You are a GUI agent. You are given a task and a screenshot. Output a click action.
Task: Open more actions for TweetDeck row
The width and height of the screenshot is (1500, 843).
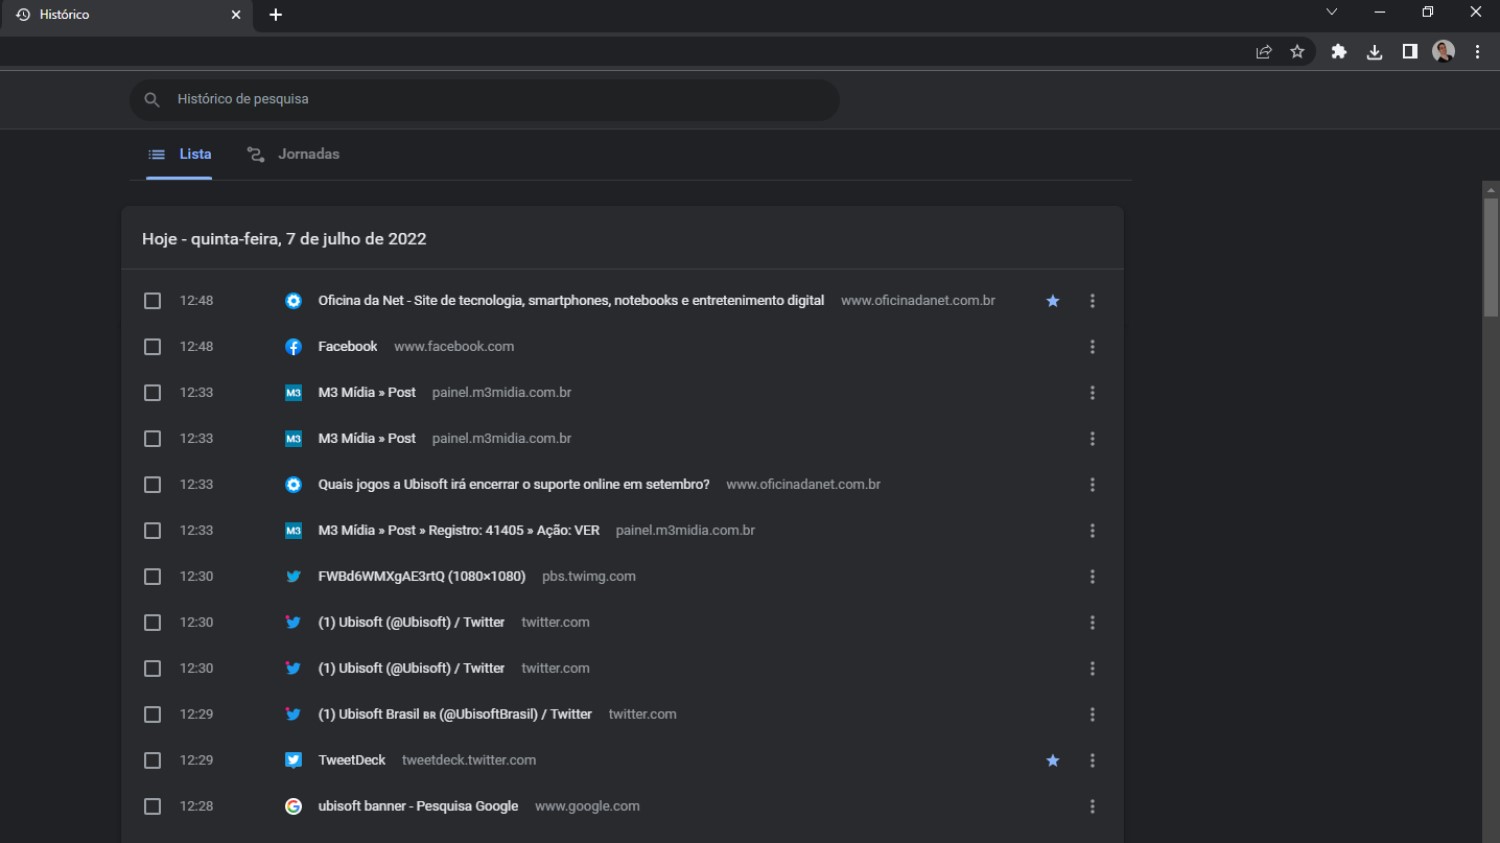pos(1092,761)
